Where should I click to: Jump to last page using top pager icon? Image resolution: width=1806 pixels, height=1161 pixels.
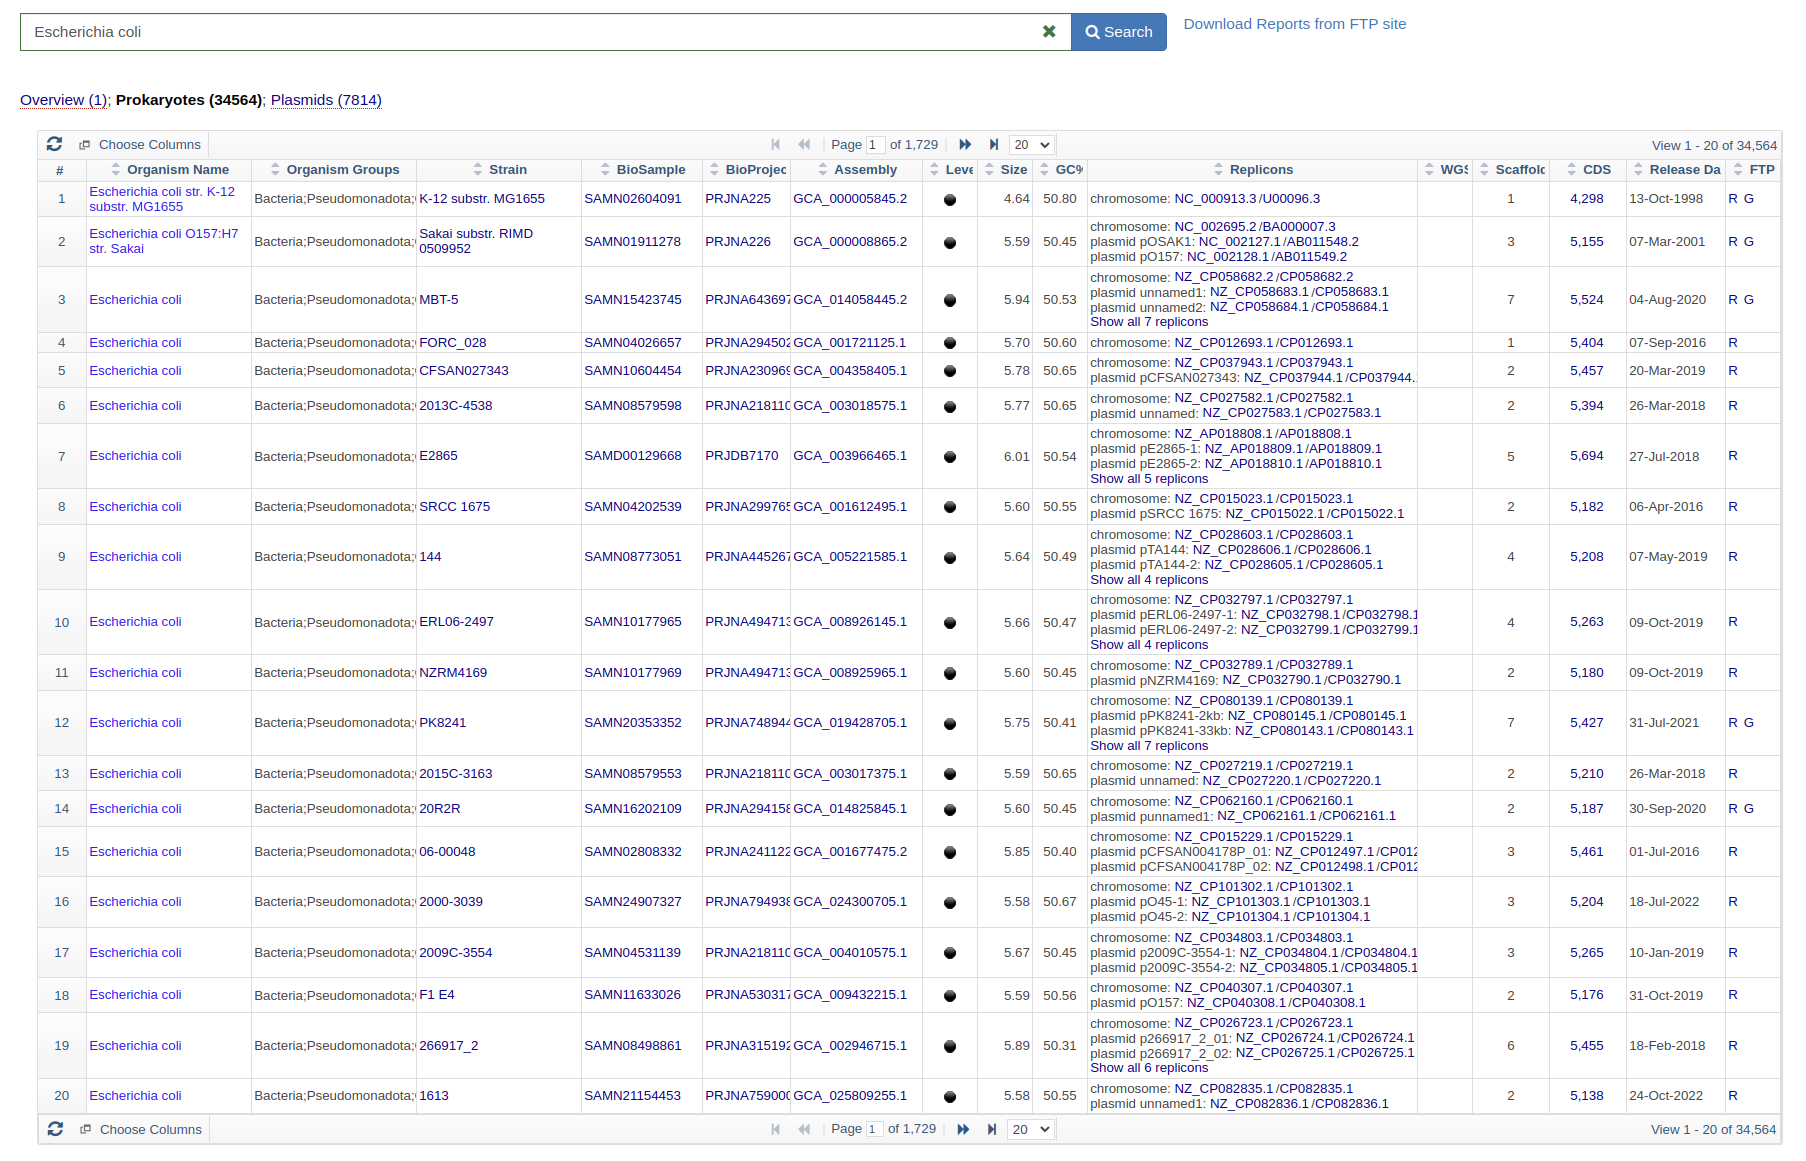(993, 145)
